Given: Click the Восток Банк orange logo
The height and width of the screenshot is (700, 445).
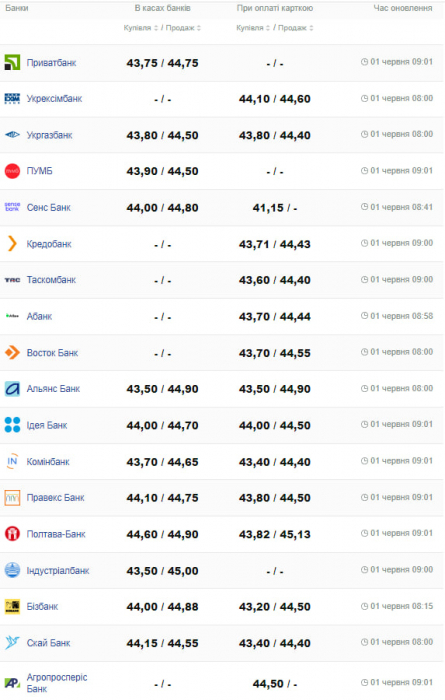Looking at the screenshot, I should 12,353.
